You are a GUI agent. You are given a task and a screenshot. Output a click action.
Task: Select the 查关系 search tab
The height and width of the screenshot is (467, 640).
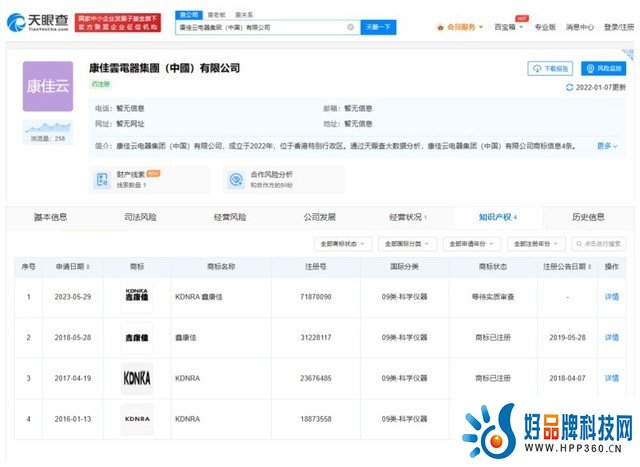244,15
